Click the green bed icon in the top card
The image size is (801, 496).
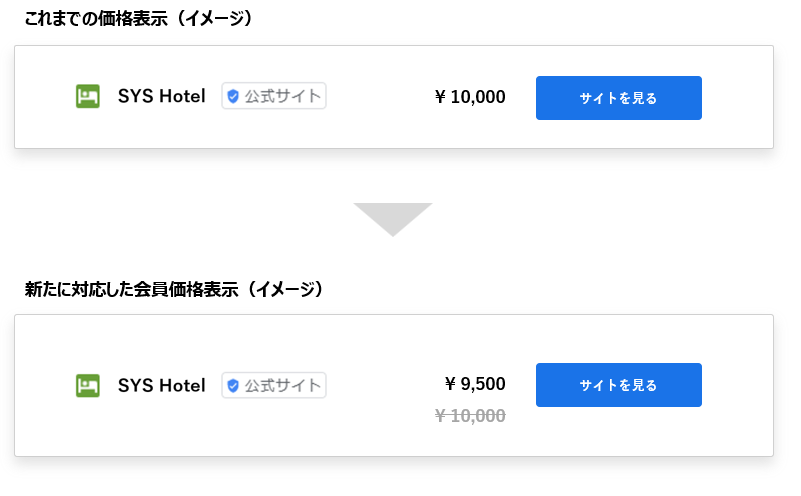click(x=88, y=97)
